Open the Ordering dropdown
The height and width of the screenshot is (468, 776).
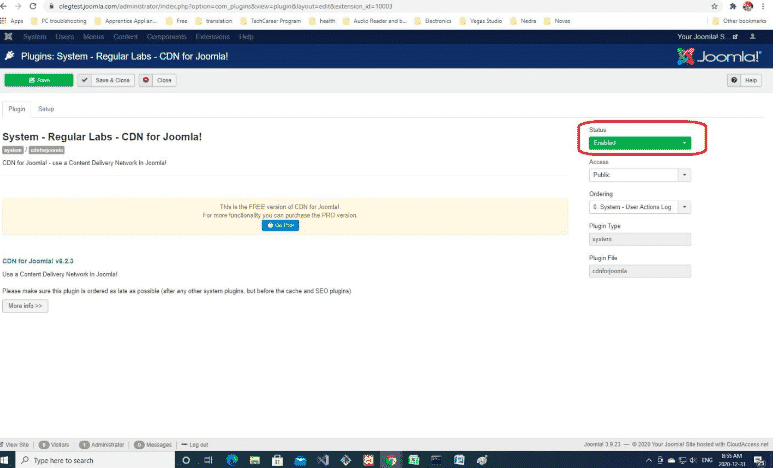(x=639, y=207)
